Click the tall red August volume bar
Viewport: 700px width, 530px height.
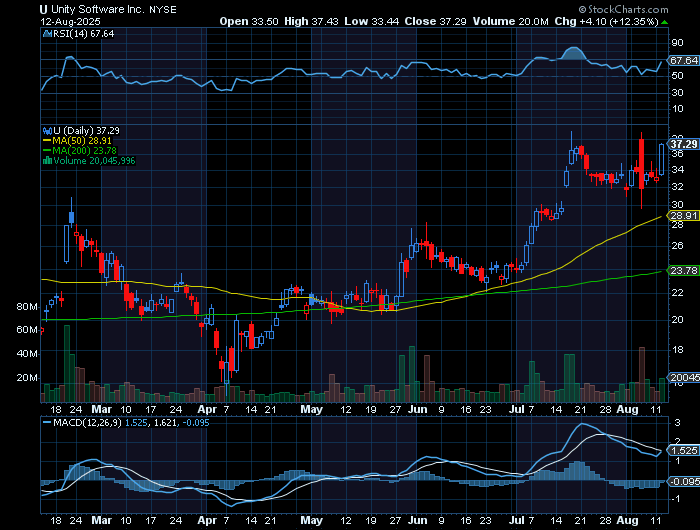(x=642, y=374)
